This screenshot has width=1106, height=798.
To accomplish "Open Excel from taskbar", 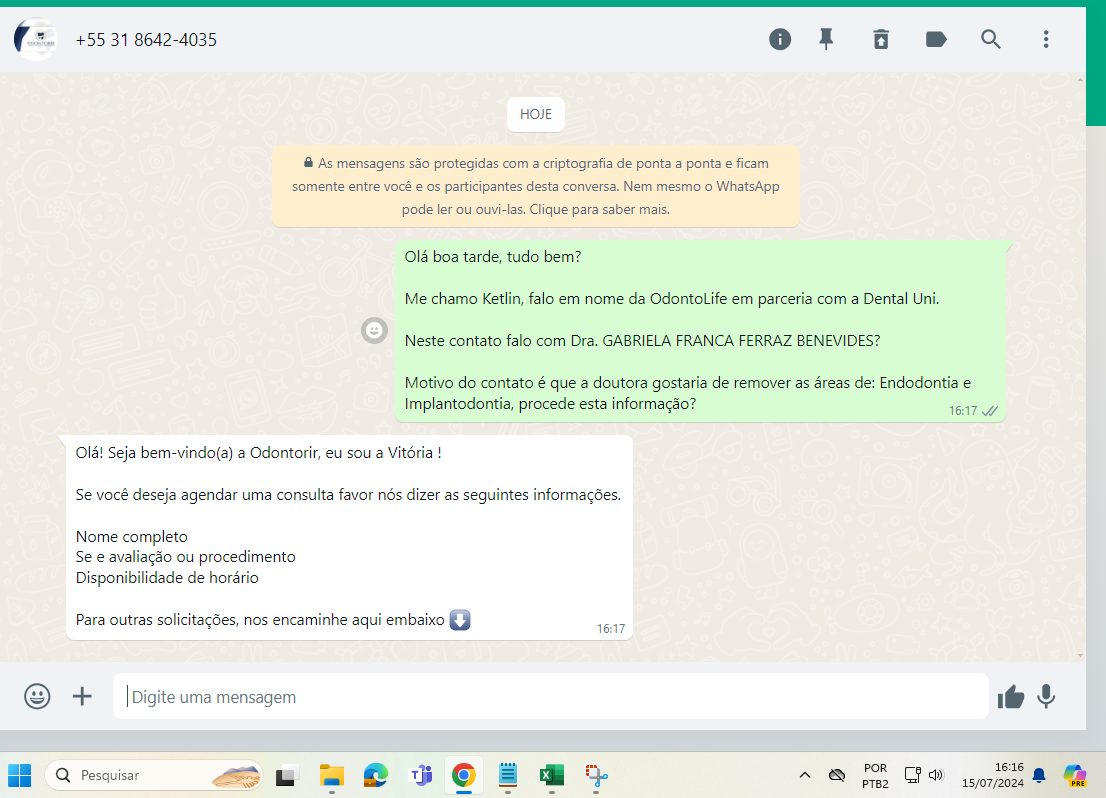I will (552, 775).
